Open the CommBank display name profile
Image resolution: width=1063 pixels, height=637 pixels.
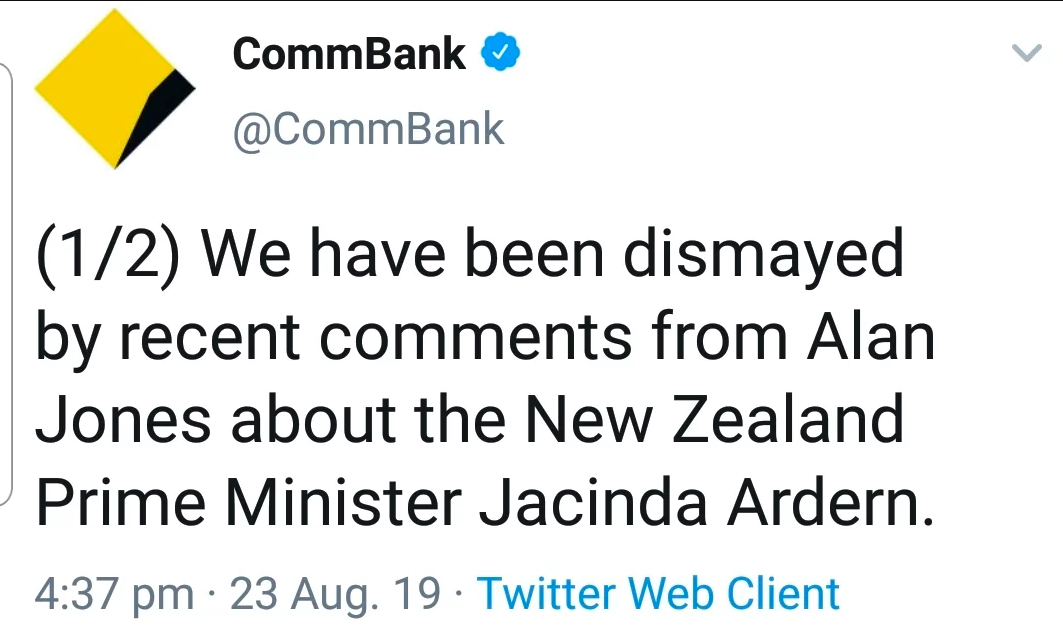tap(349, 54)
